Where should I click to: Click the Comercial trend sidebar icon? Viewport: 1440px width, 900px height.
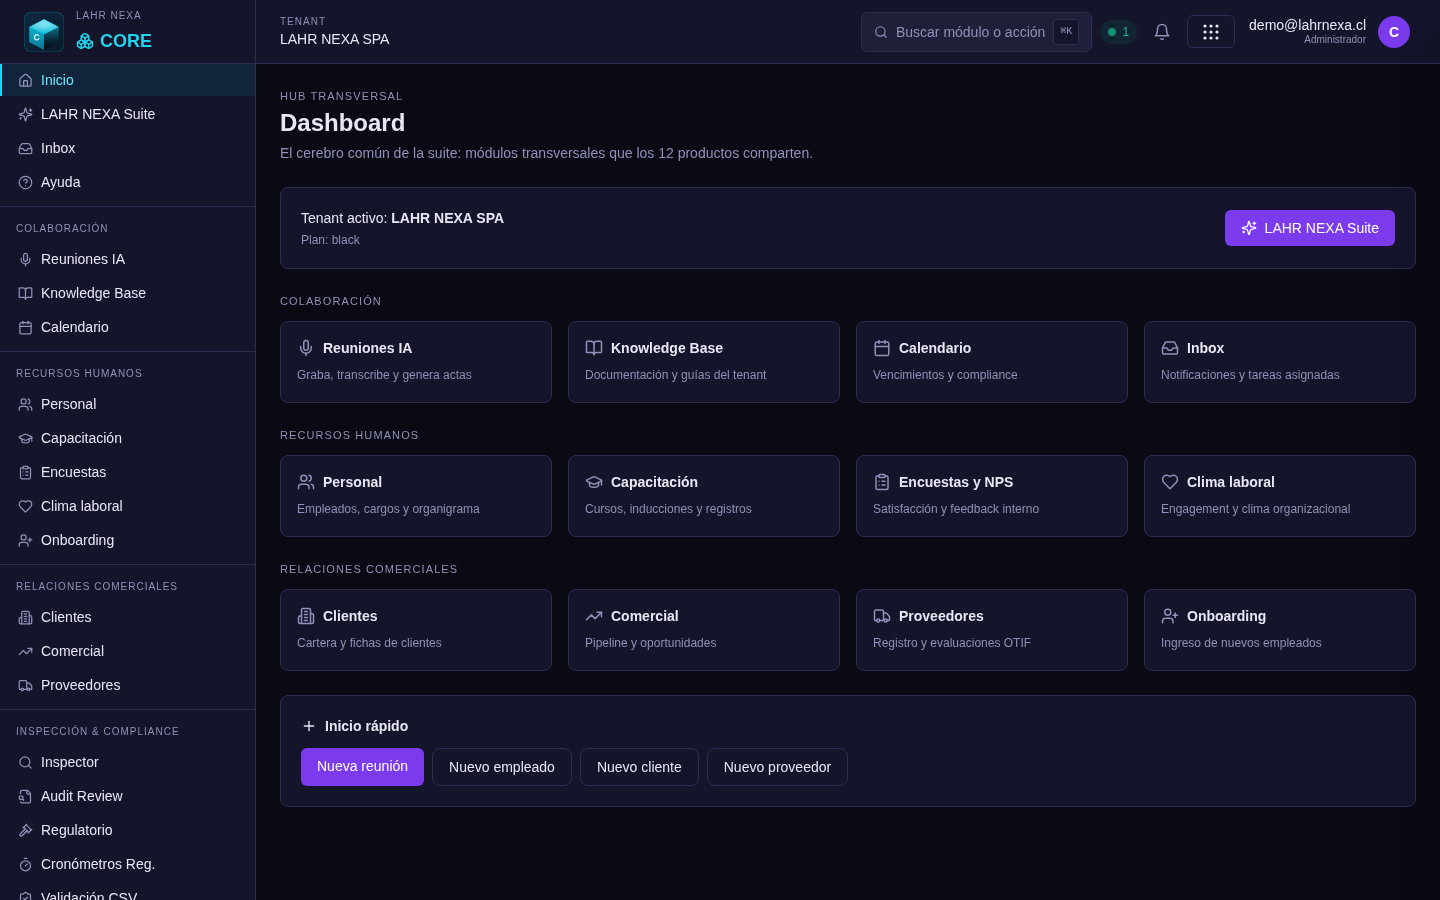[26, 651]
